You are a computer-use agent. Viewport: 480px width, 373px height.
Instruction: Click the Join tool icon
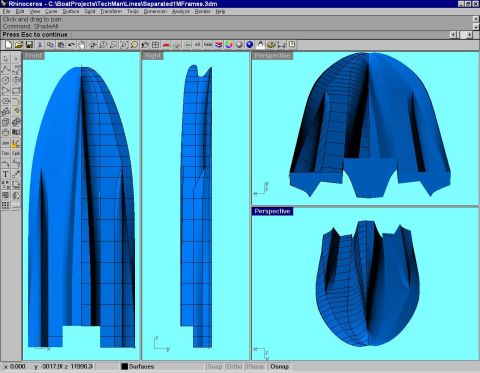coord(6,143)
